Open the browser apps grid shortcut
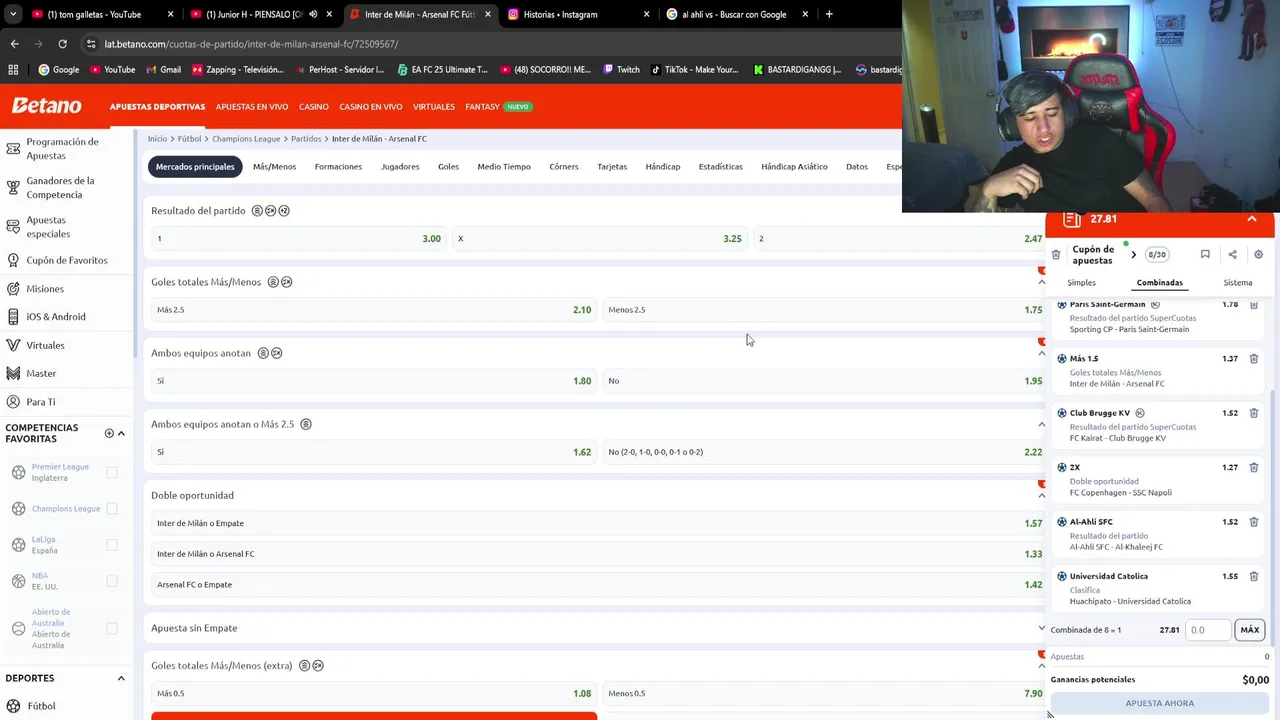This screenshot has height=720, width=1280. coord(13,70)
